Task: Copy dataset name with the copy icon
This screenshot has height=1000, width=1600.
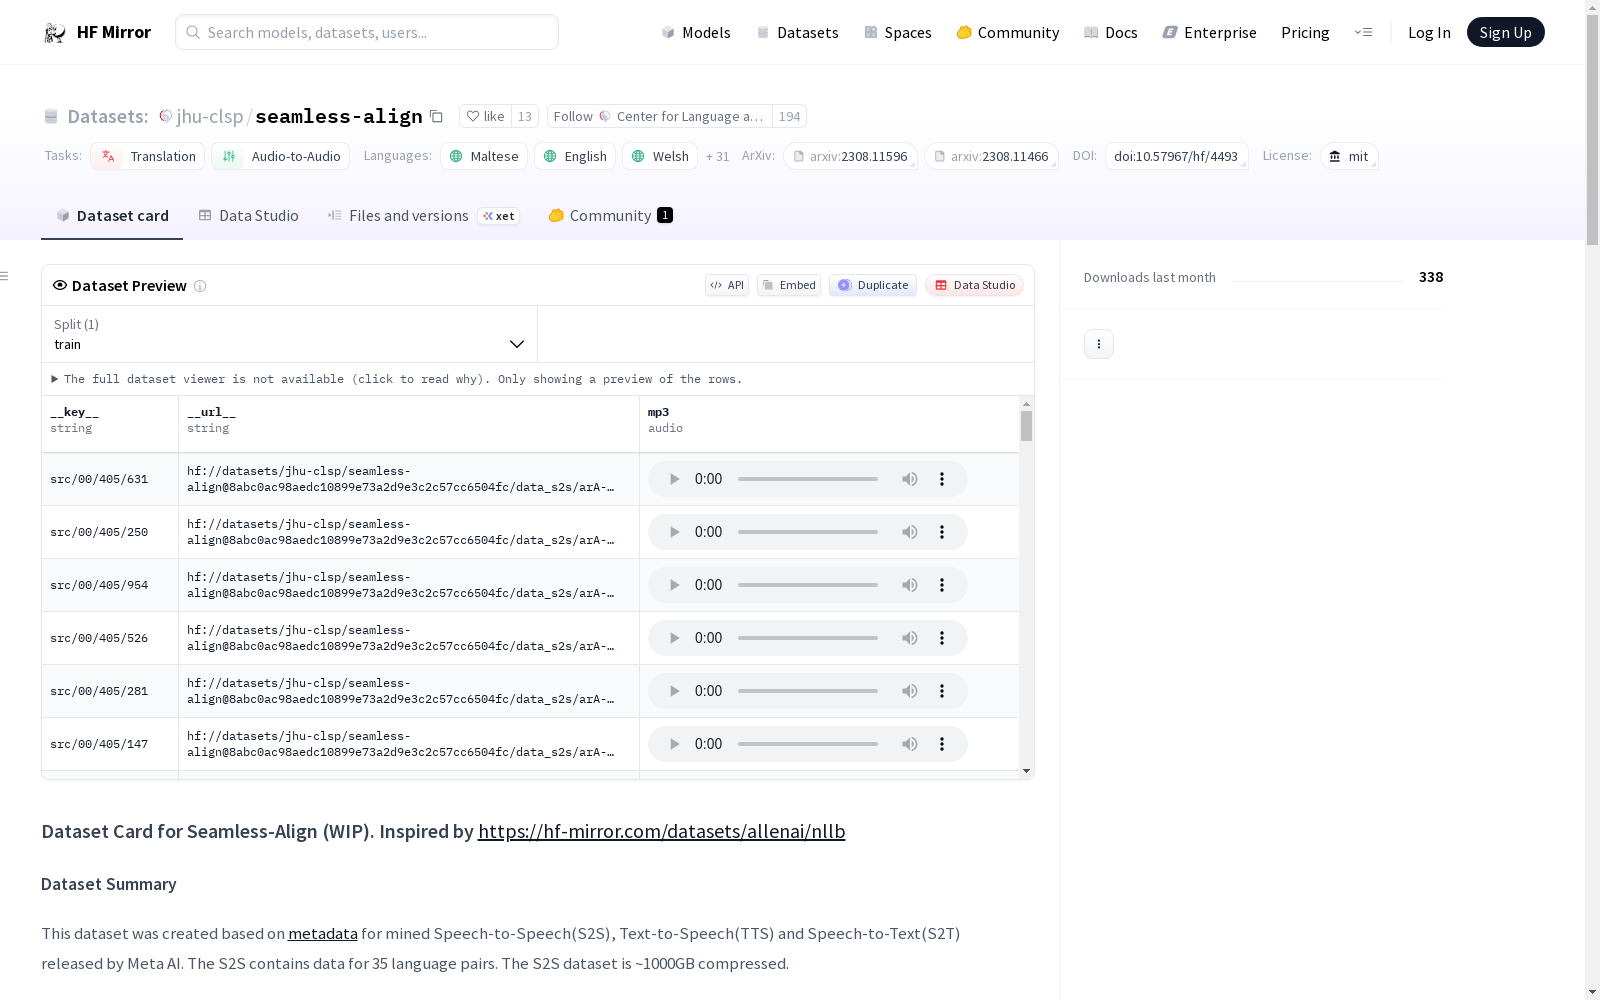Action: click(436, 116)
